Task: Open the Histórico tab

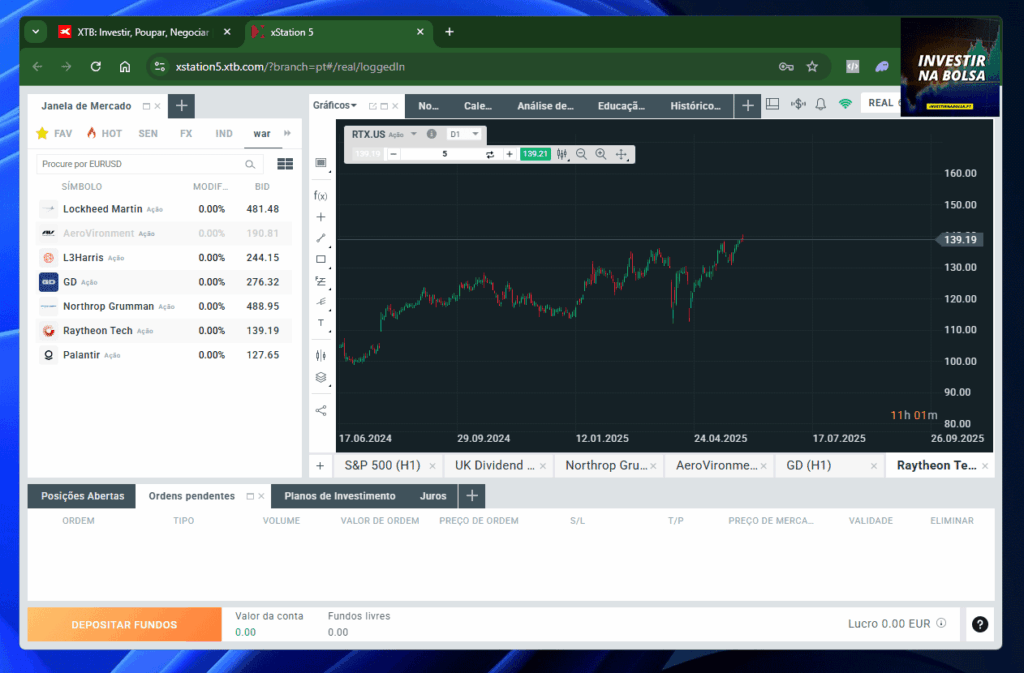Action: point(696,106)
